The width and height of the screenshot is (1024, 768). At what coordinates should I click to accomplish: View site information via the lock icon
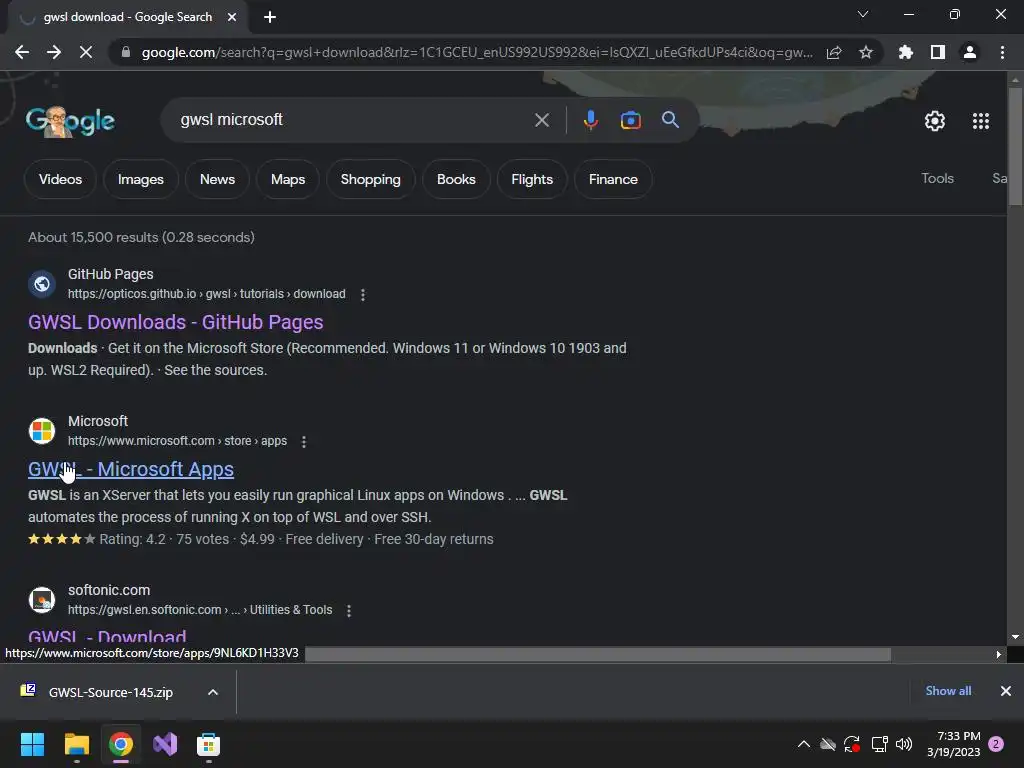click(x=125, y=52)
